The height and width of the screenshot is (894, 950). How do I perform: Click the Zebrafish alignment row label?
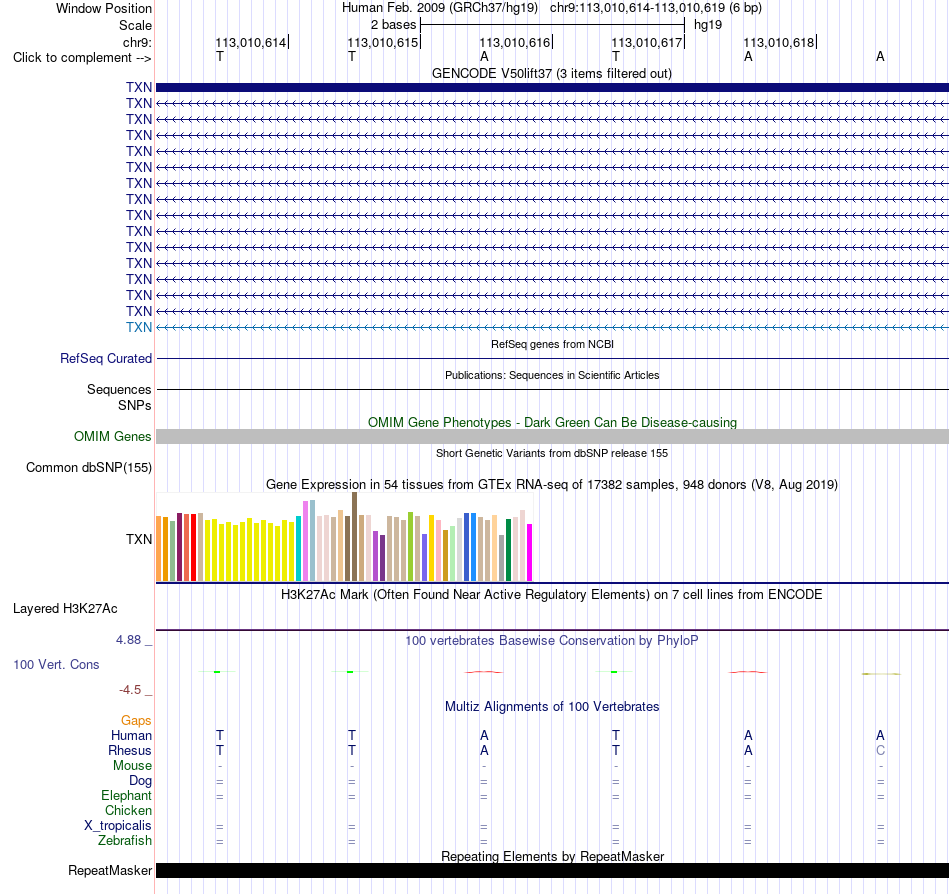[125, 841]
